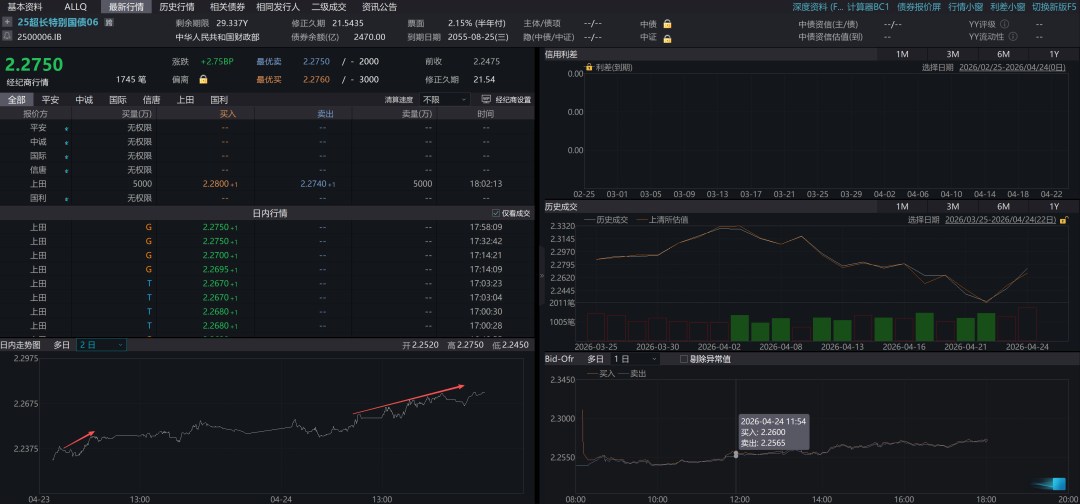The width and height of the screenshot is (1080, 504).
Task: Click the bell alert icon beside 2500006.IB
Action: (7, 35)
